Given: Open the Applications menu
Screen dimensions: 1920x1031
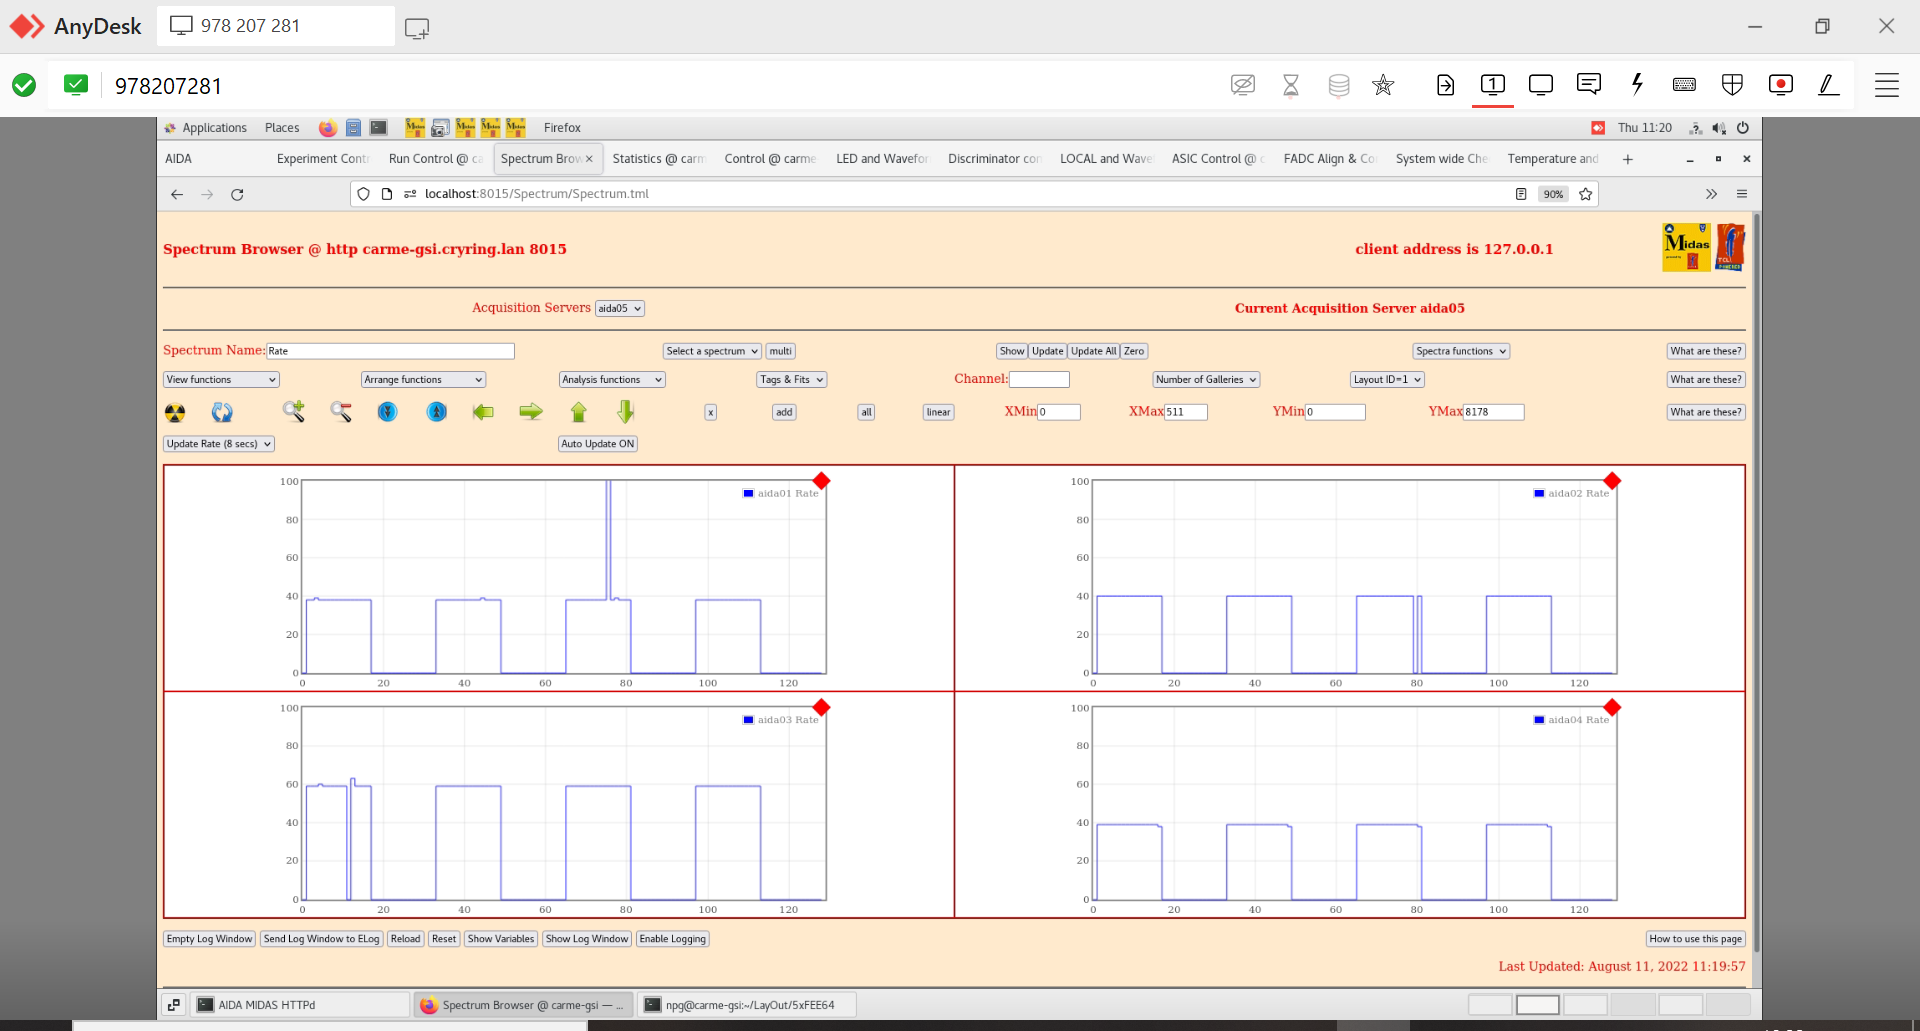Looking at the screenshot, I should coord(213,128).
